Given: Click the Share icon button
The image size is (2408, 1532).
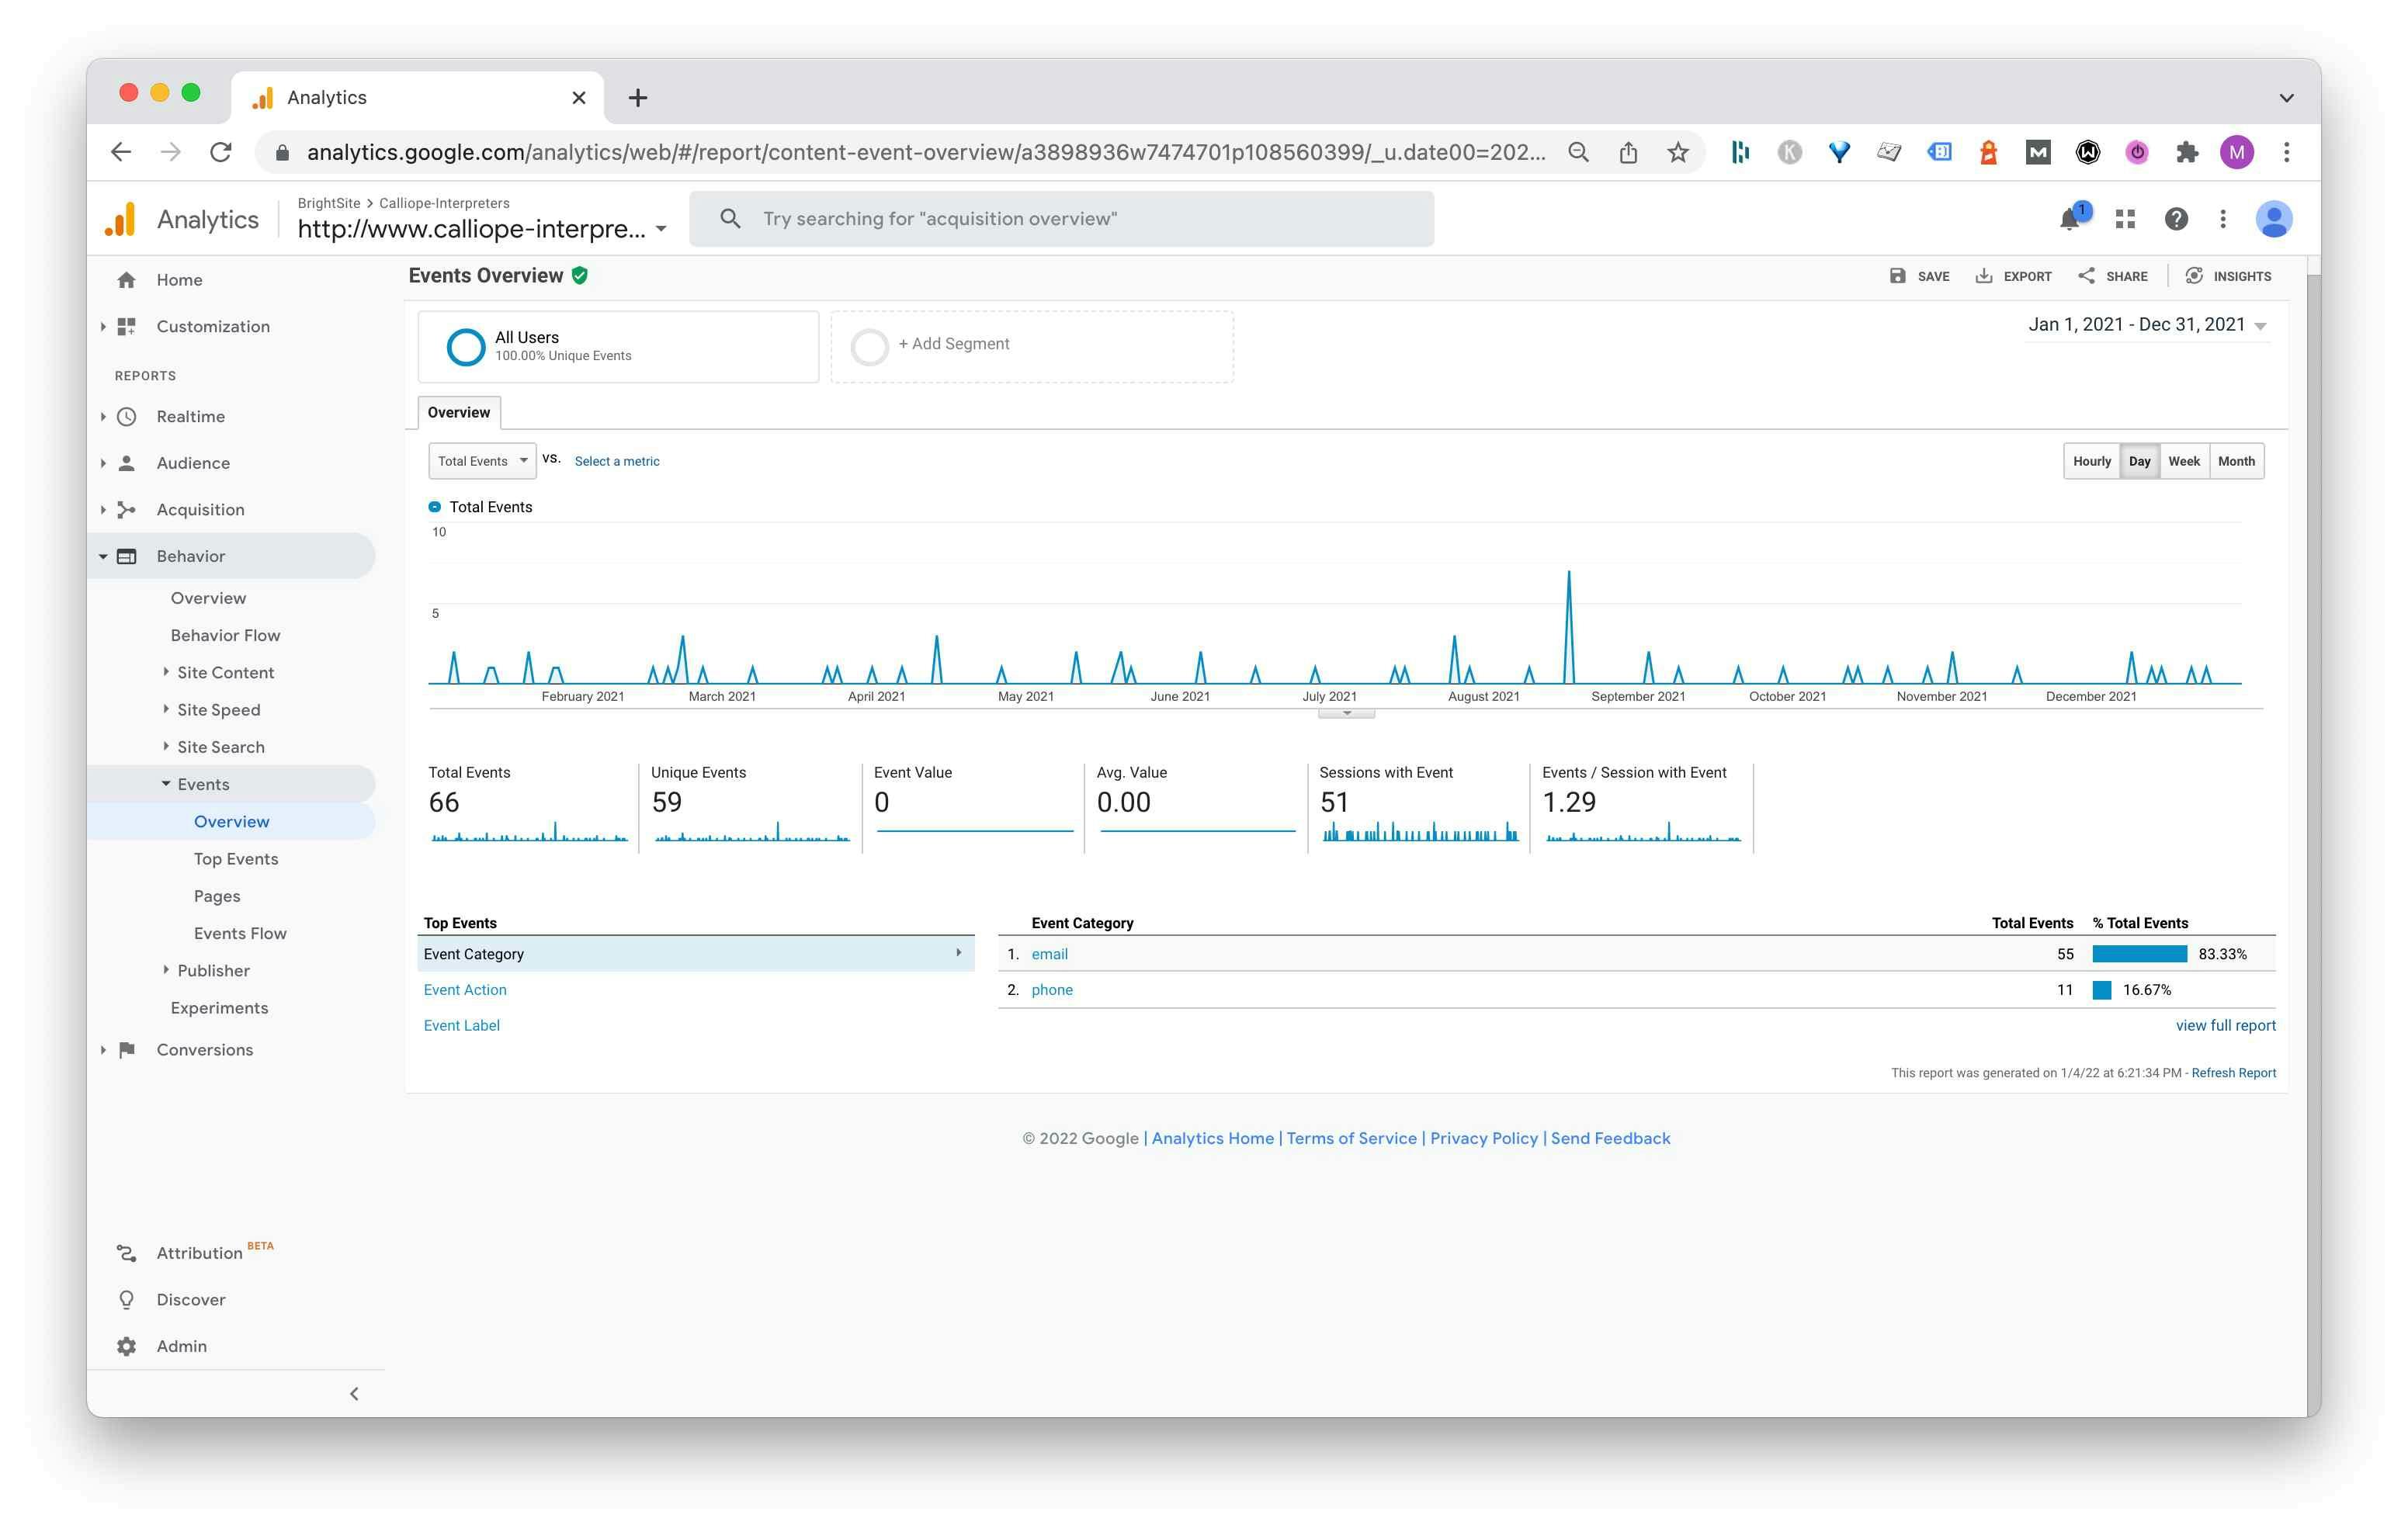Looking at the screenshot, I should pyautogui.click(x=2086, y=276).
